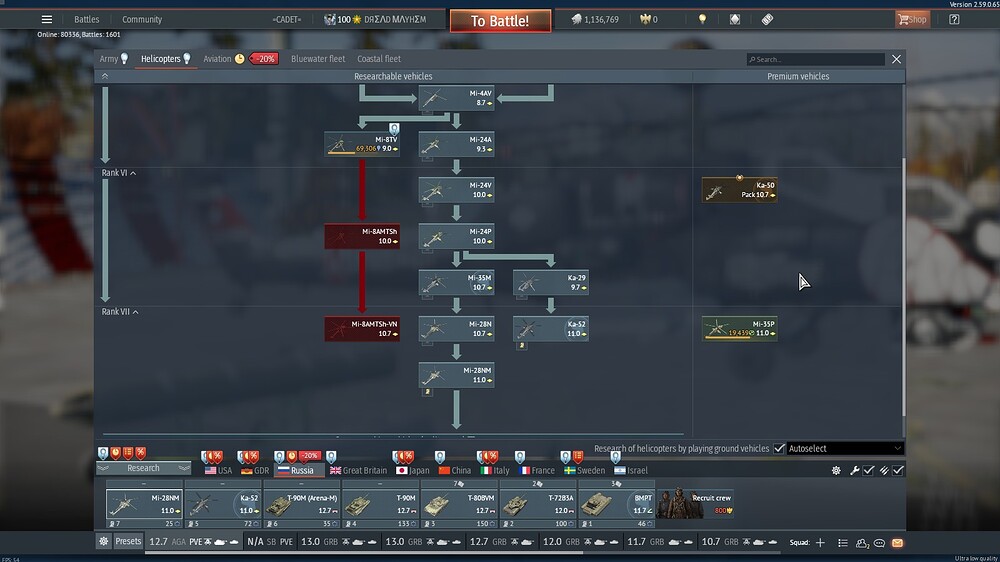
Task: Select the 10.7 GRB preset
Action: (739, 542)
